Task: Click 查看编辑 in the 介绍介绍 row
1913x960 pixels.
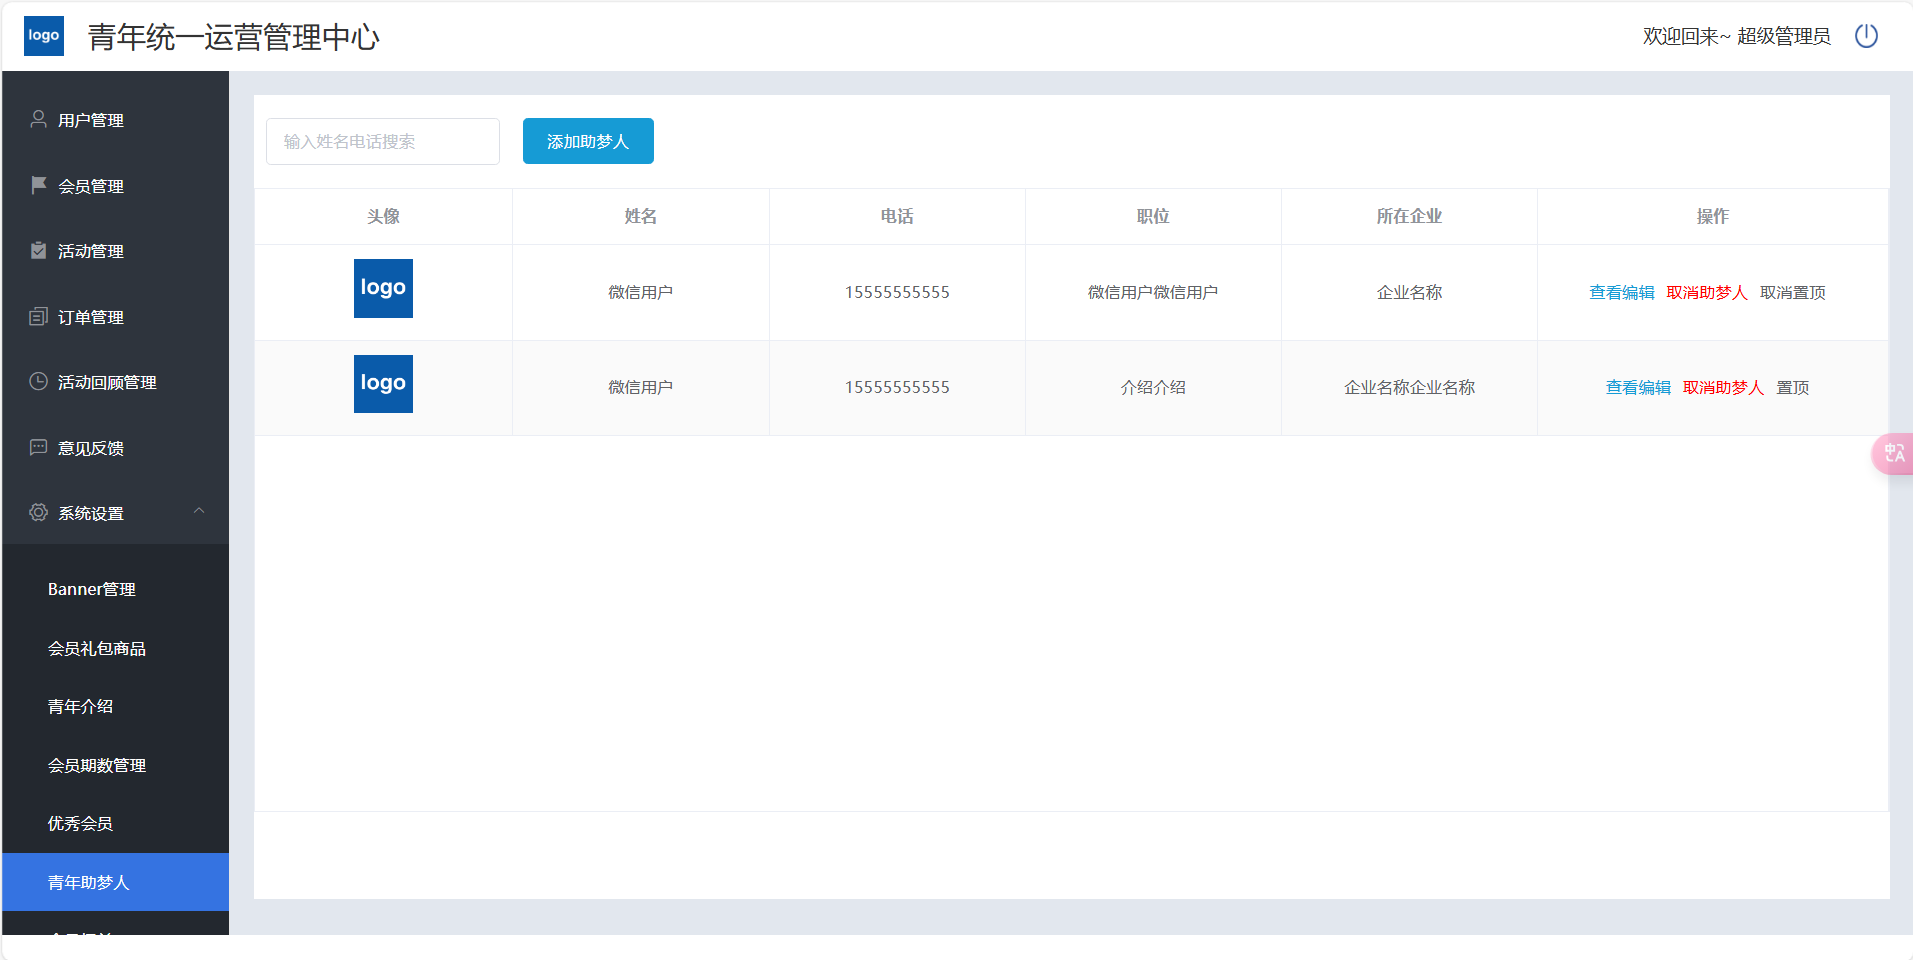Action: 1638,387
